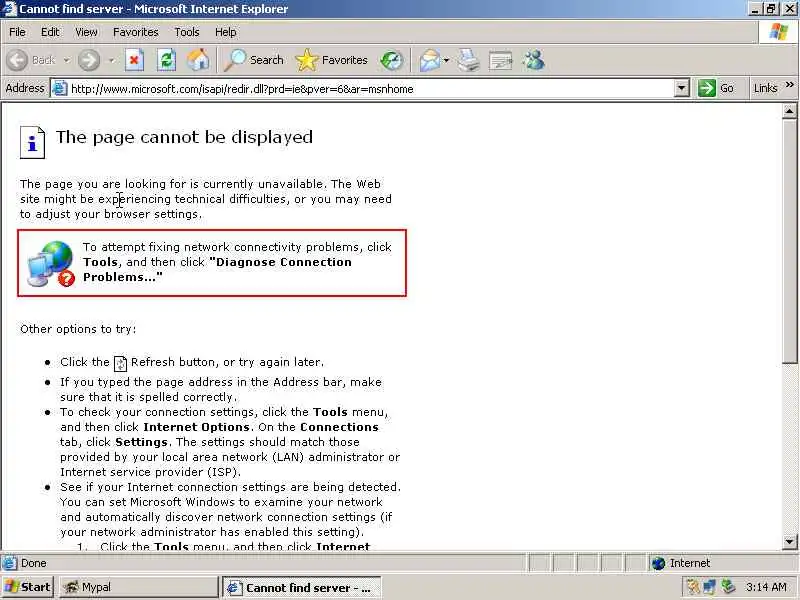
Task: Go to Home page icon
Action: click(198, 60)
